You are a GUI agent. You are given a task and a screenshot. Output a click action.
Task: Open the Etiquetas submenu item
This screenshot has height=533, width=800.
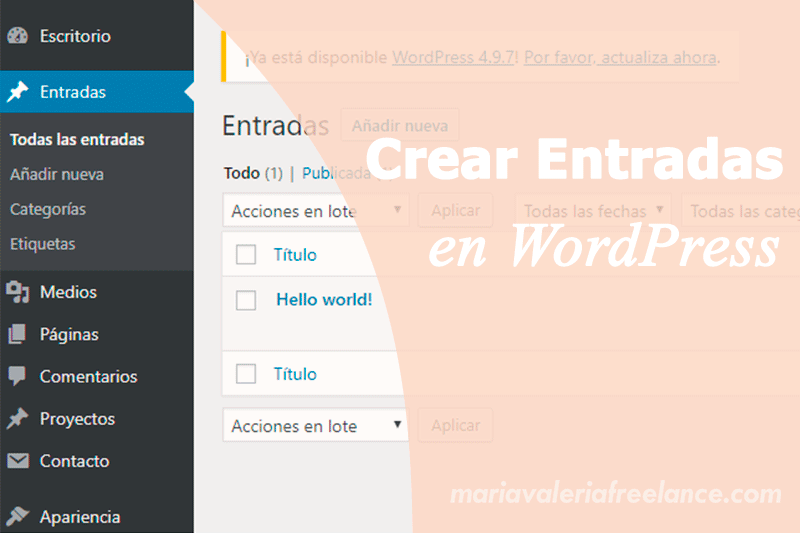pyautogui.click(x=42, y=244)
